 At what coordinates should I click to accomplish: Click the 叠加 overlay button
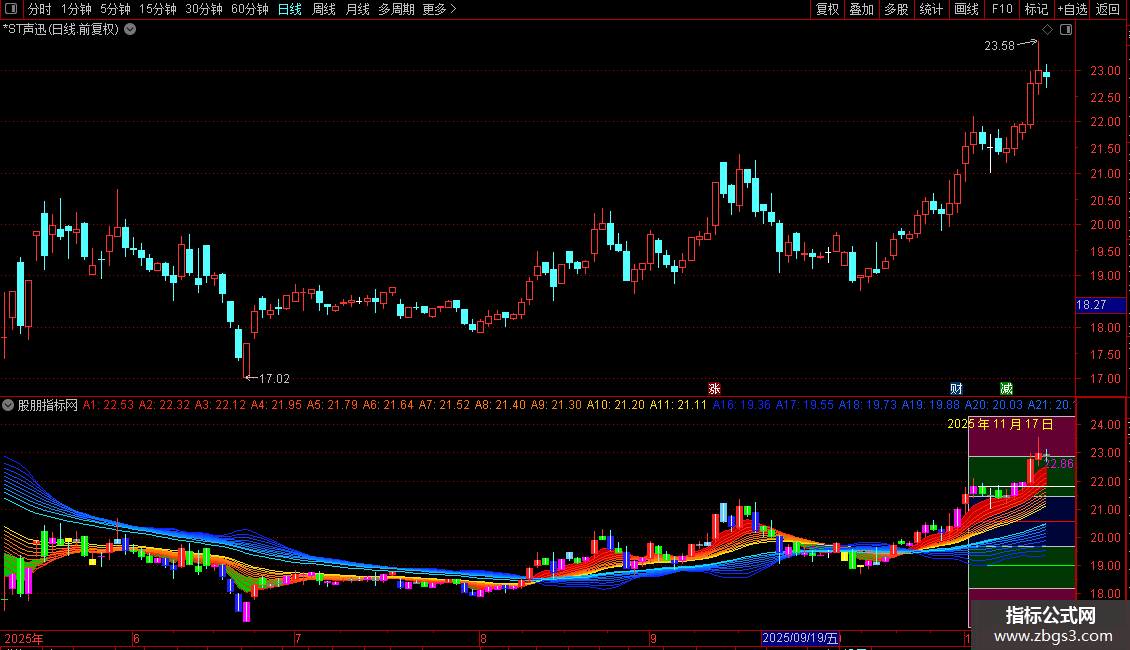click(861, 9)
